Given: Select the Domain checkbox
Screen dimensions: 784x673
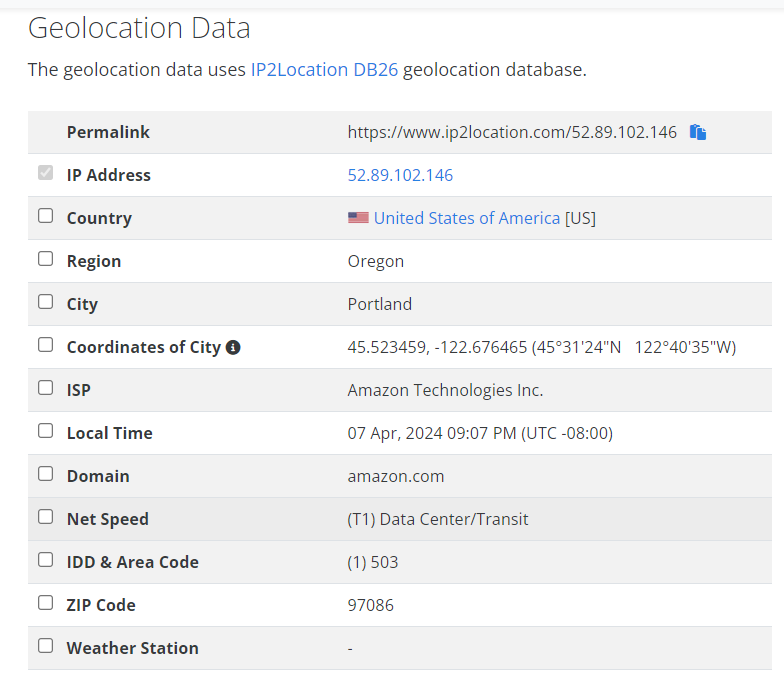Looking at the screenshot, I should (x=46, y=474).
